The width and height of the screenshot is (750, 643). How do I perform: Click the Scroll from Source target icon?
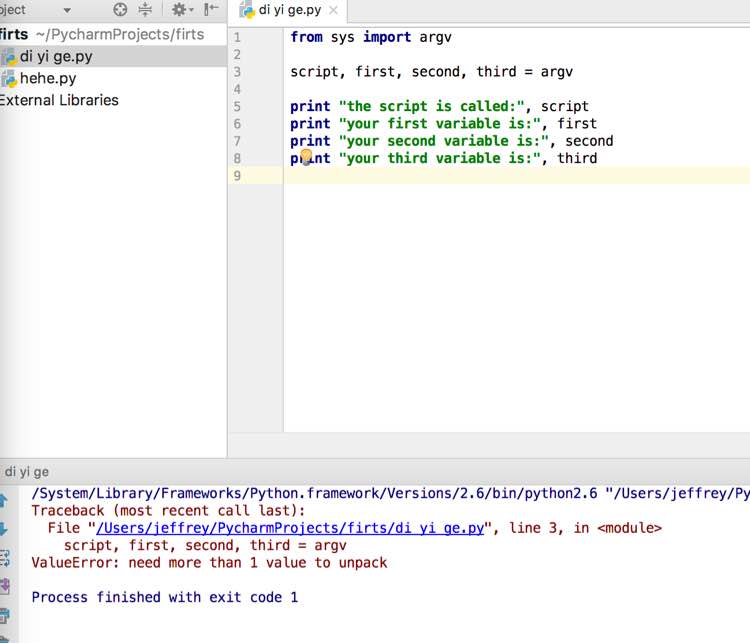click(120, 10)
